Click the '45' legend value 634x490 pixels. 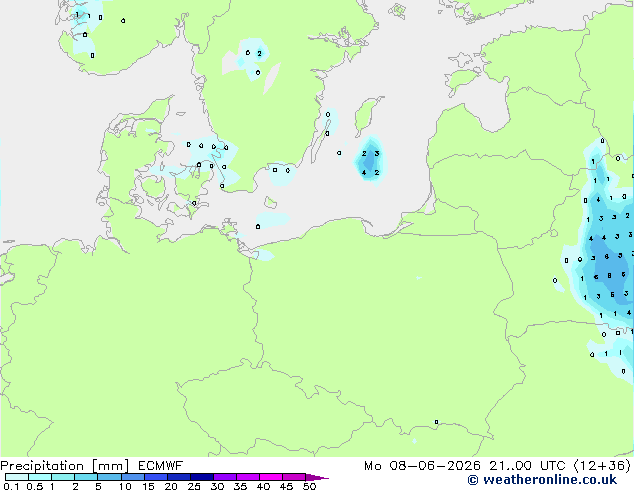tap(286, 486)
